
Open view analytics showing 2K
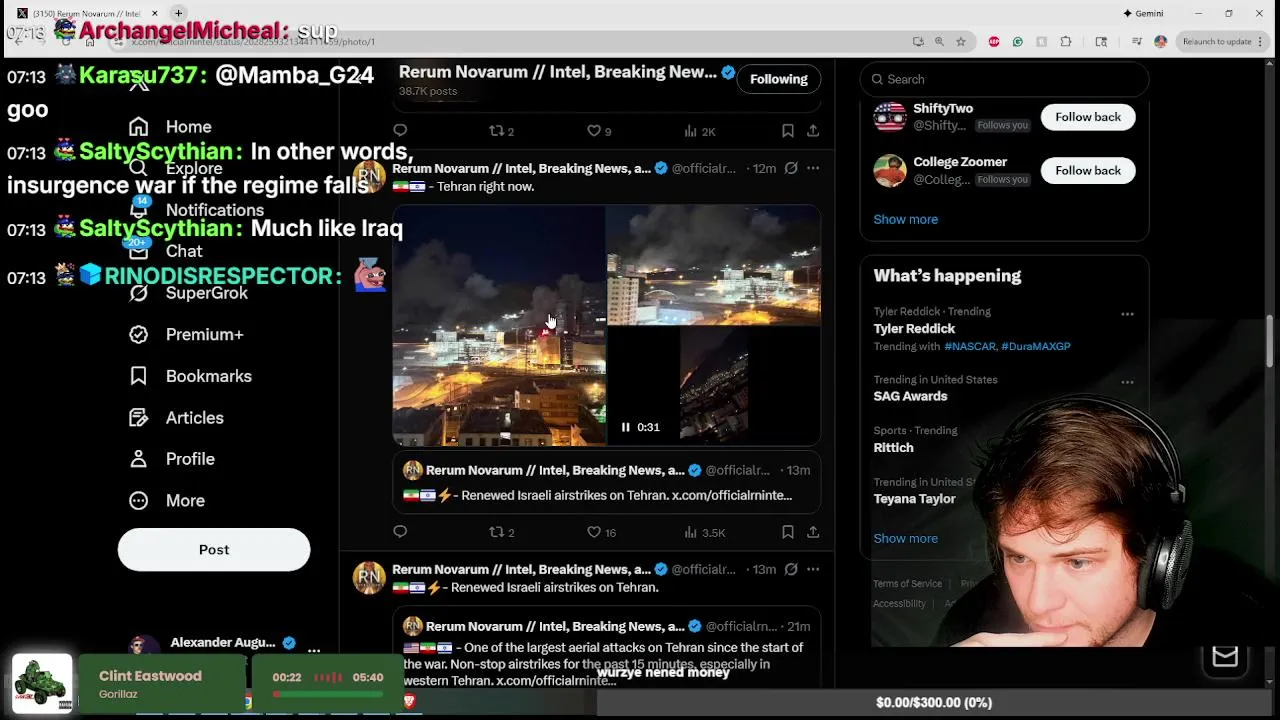tap(700, 131)
